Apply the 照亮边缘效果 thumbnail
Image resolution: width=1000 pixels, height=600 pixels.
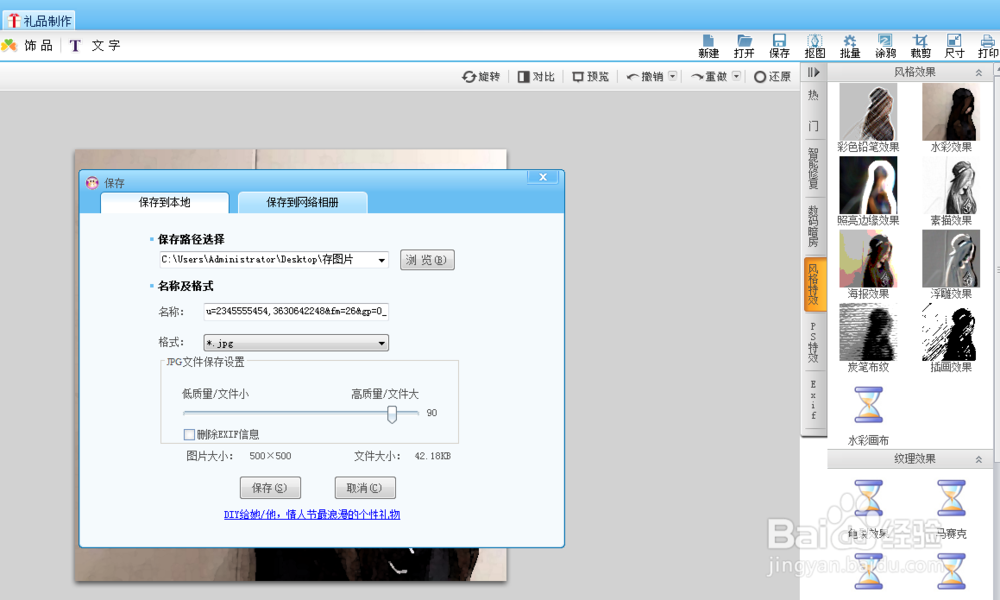pos(868,186)
